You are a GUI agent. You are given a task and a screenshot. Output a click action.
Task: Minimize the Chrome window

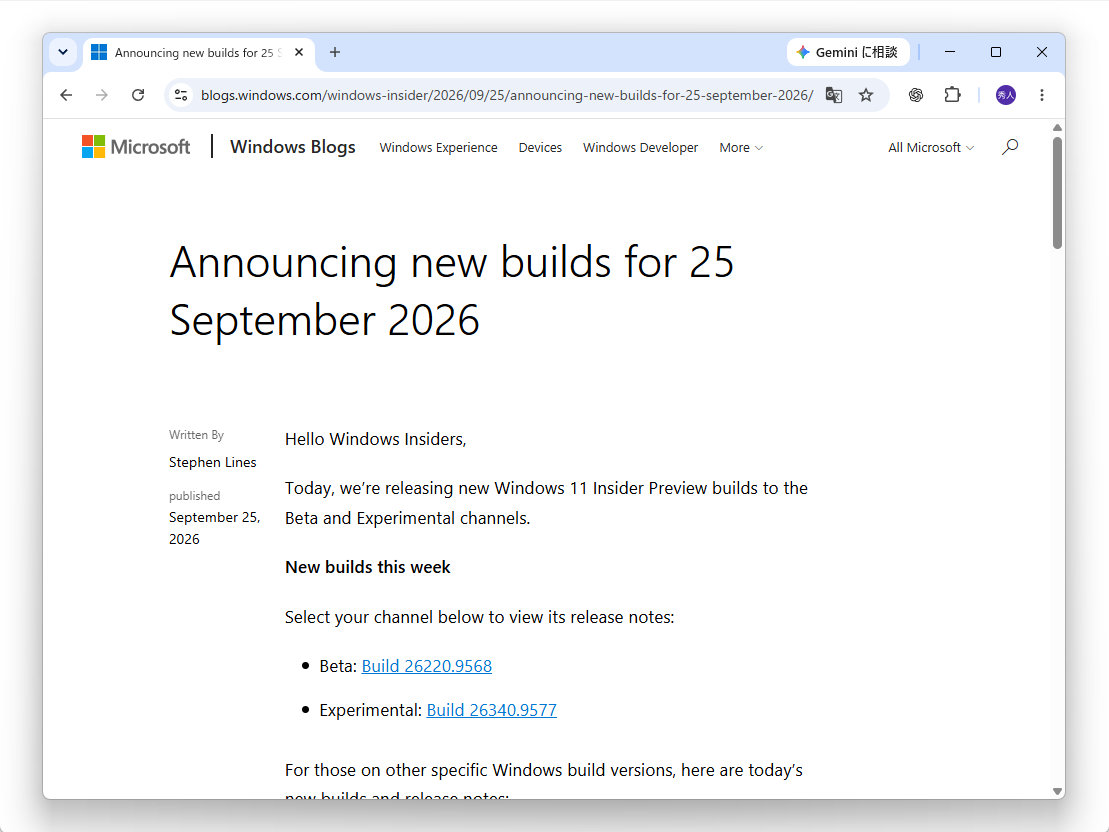click(x=950, y=52)
